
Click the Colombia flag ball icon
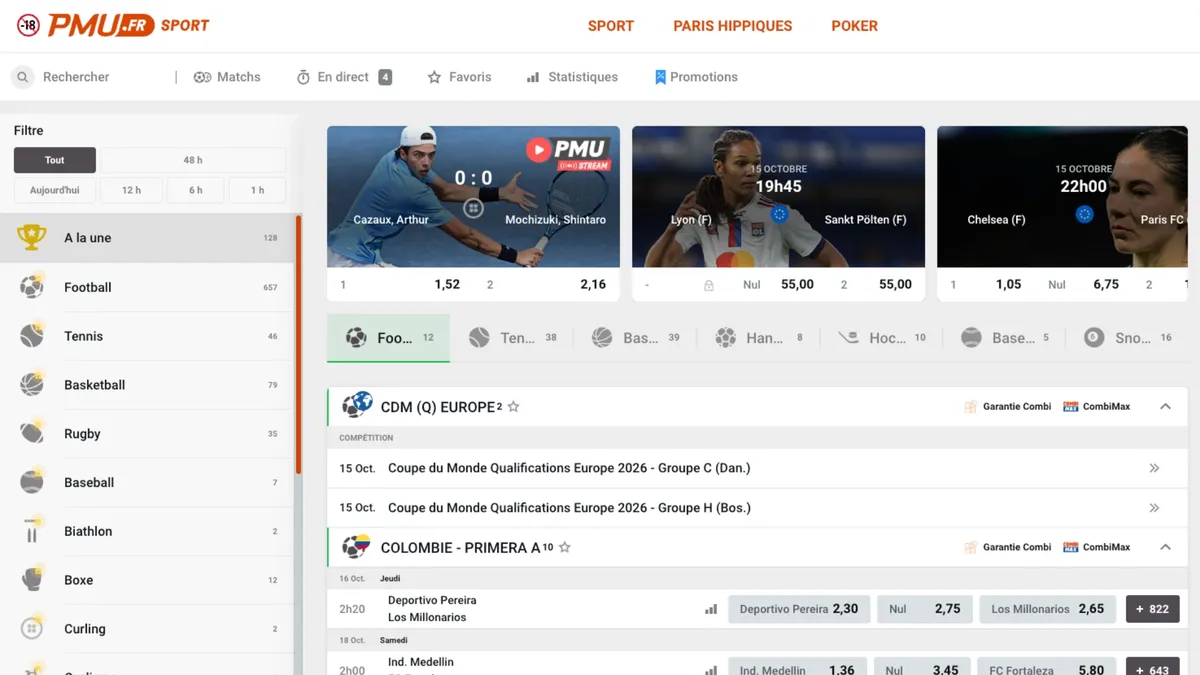pyautogui.click(x=357, y=547)
